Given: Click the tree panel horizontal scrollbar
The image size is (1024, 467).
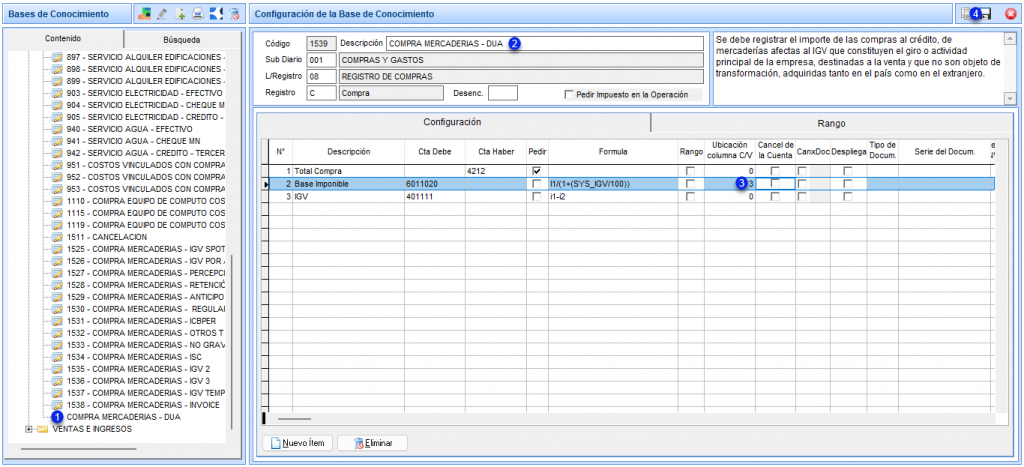Looking at the screenshot, I should 78,449.
